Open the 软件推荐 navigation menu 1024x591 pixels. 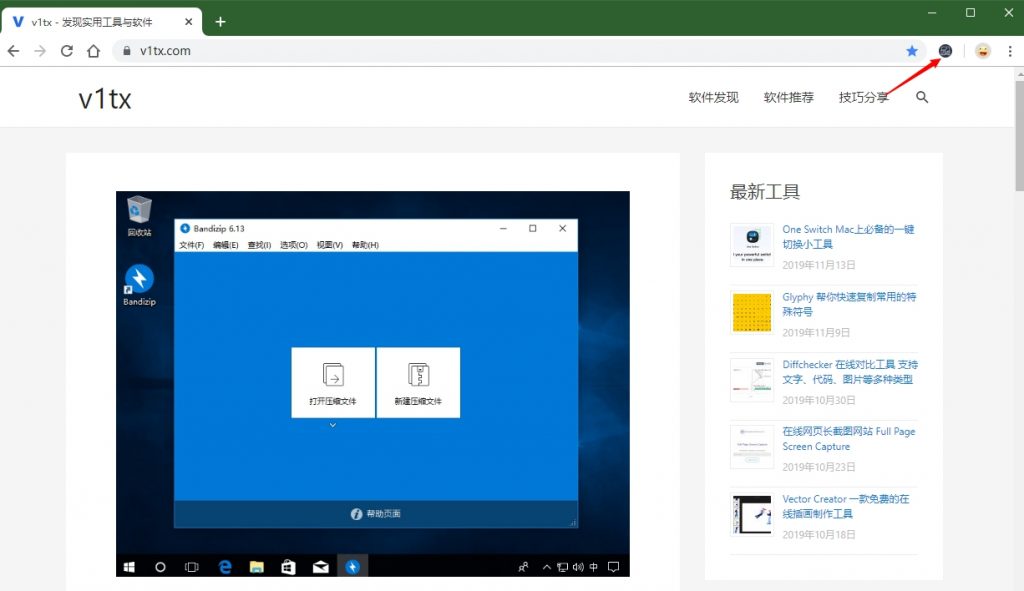pyautogui.click(x=788, y=97)
